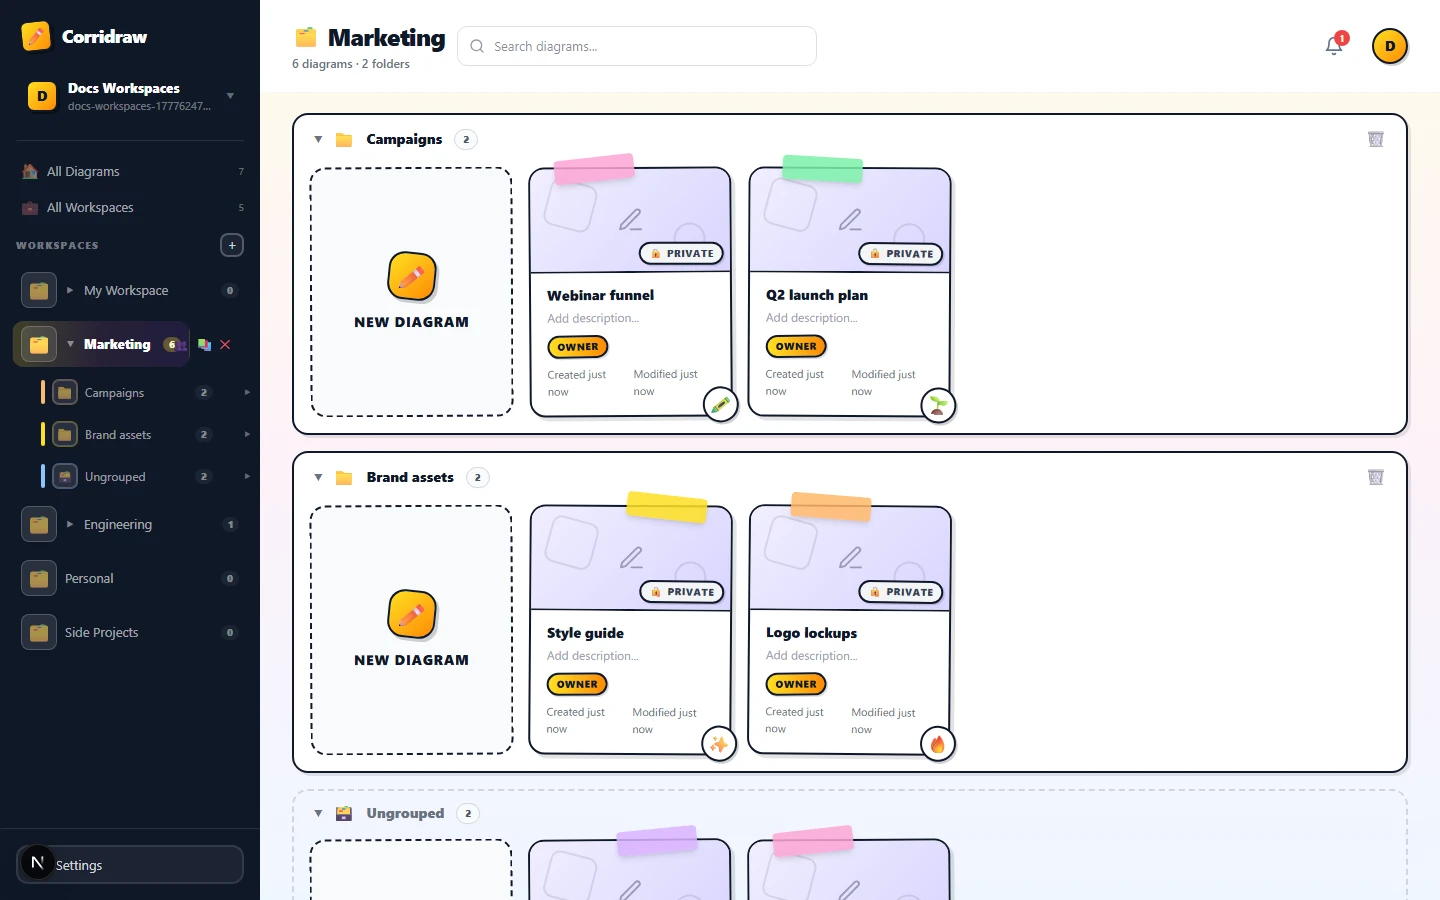Viewport: 1440px width, 900px height.
Task: Click the Side Projects folder icon
Action: [x=39, y=632]
